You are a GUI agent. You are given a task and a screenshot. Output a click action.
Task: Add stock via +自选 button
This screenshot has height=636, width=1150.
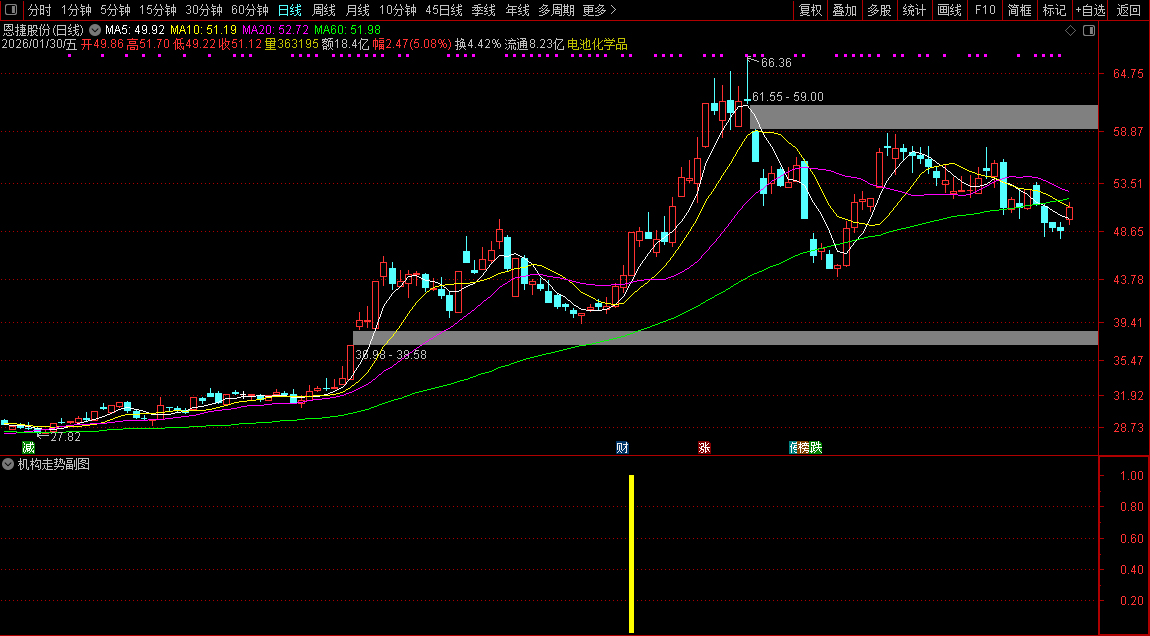pos(1091,10)
